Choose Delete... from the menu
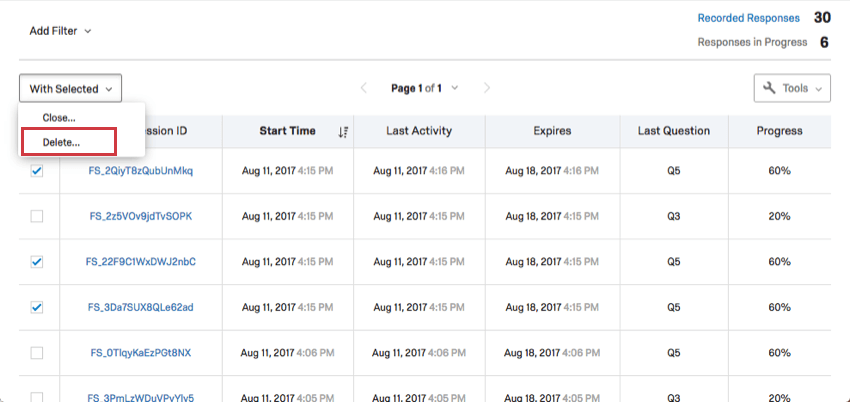The image size is (850, 402). coord(61,142)
